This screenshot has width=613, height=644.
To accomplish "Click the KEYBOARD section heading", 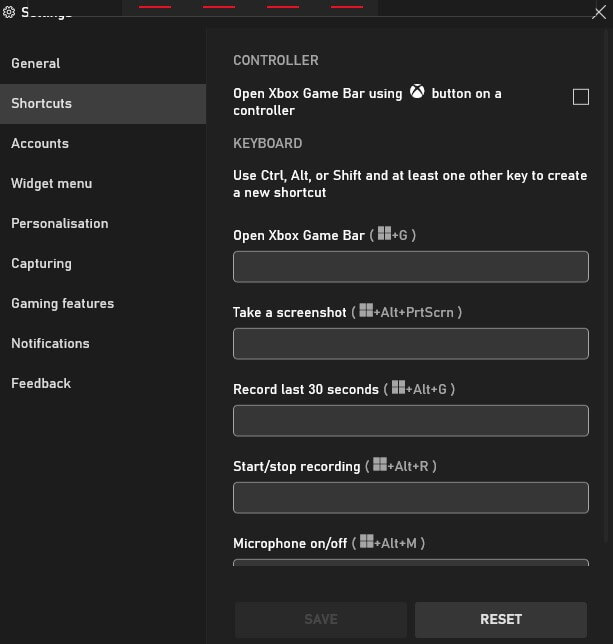I will [267, 143].
